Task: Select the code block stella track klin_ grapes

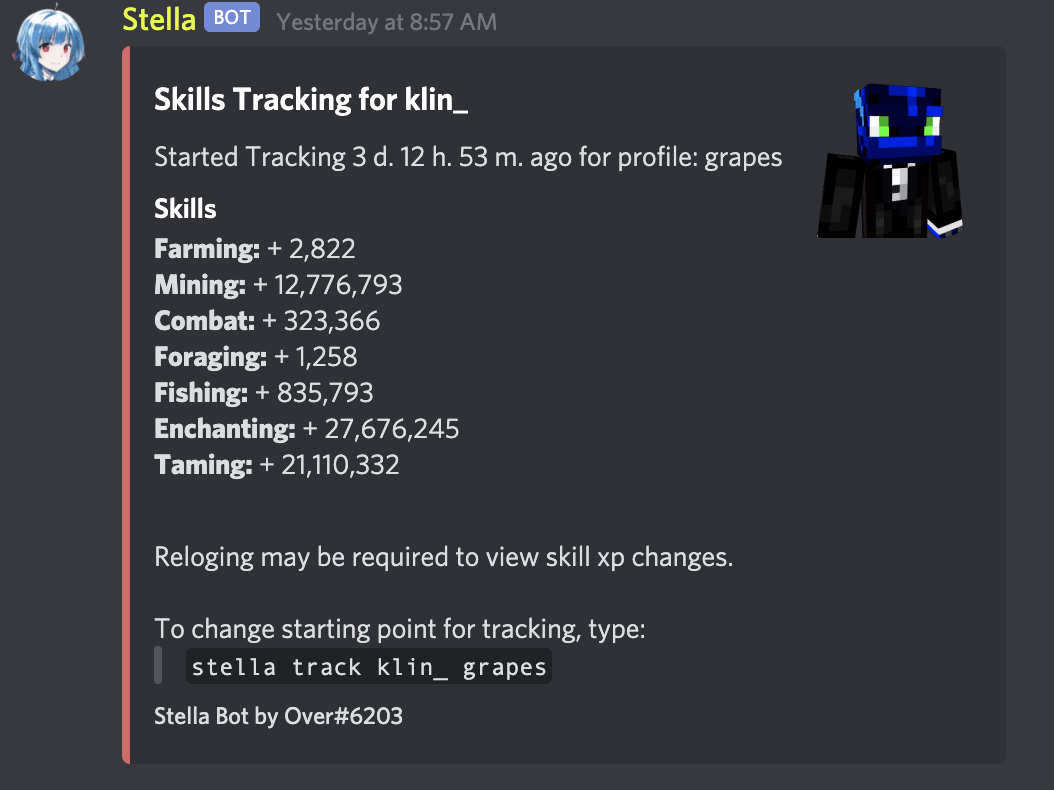Action: (368, 666)
